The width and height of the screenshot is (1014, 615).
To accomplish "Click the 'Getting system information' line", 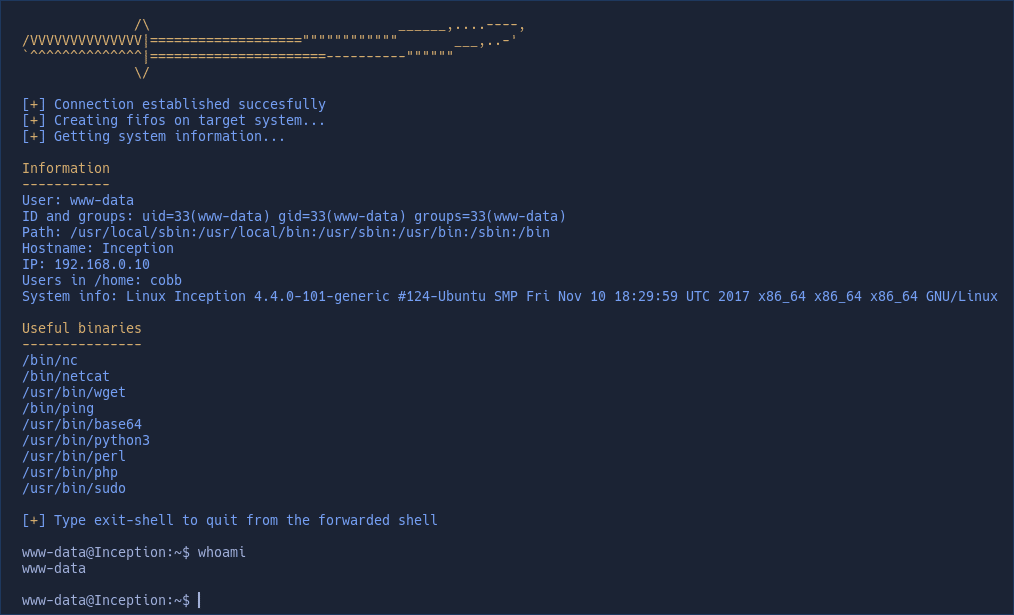I will coord(153,136).
